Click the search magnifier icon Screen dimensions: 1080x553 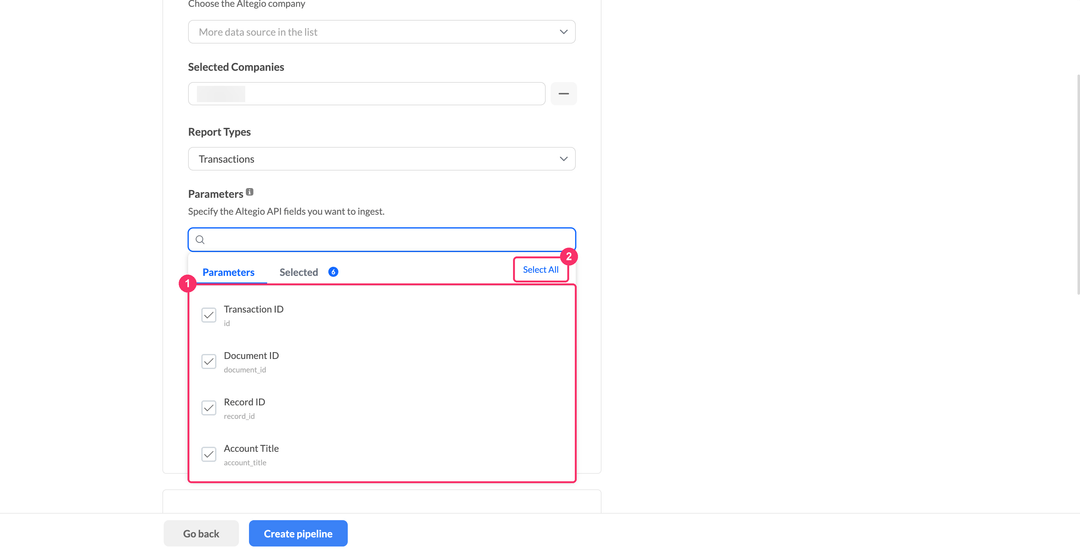pos(200,240)
